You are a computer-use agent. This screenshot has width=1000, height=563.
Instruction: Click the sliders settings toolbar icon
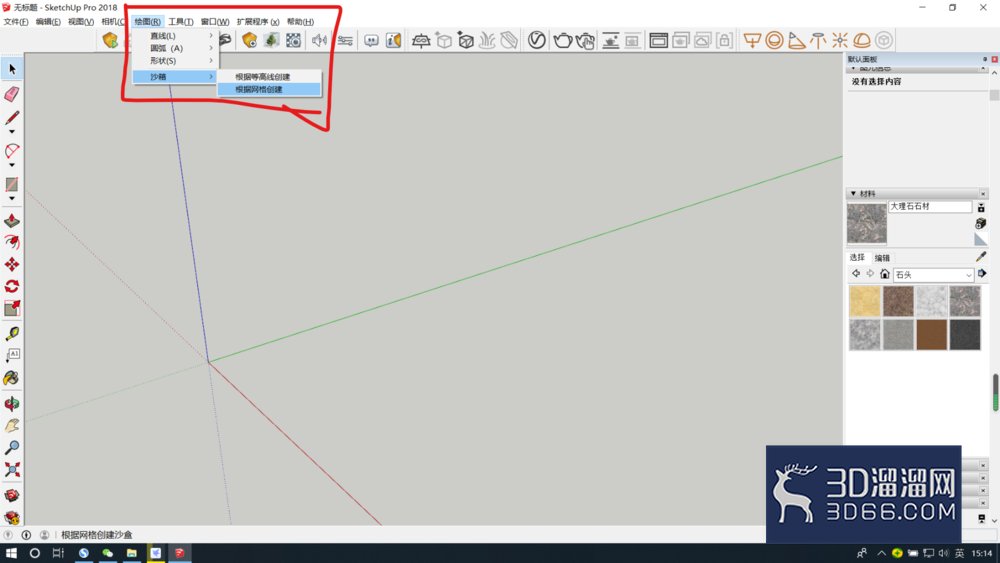coord(345,41)
